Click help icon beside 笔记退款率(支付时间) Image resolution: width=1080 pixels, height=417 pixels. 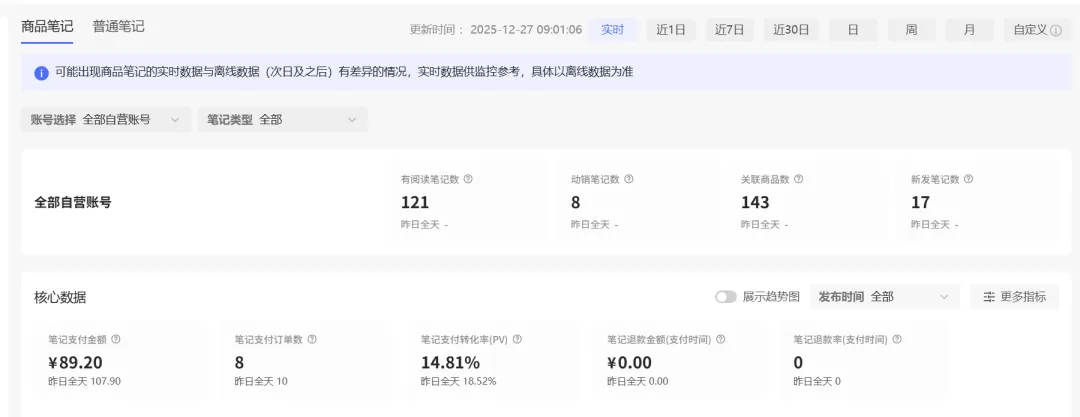(x=897, y=339)
